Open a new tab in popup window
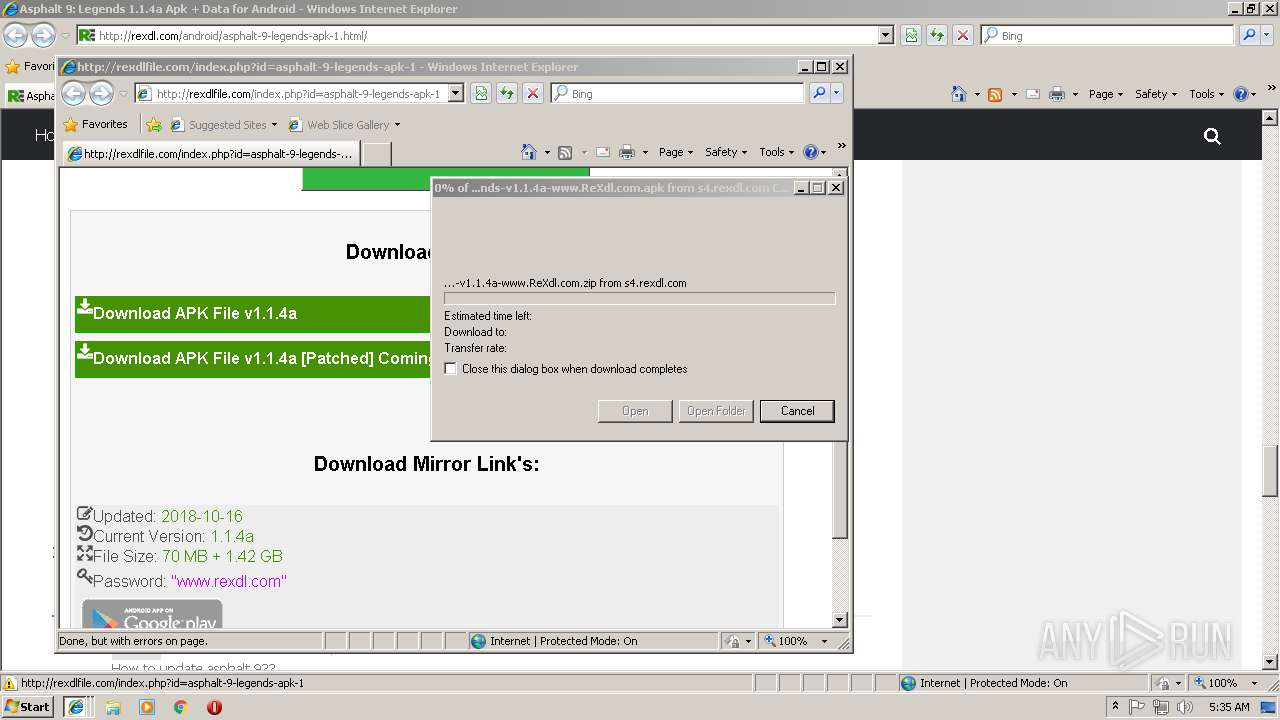 pos(376,154)
